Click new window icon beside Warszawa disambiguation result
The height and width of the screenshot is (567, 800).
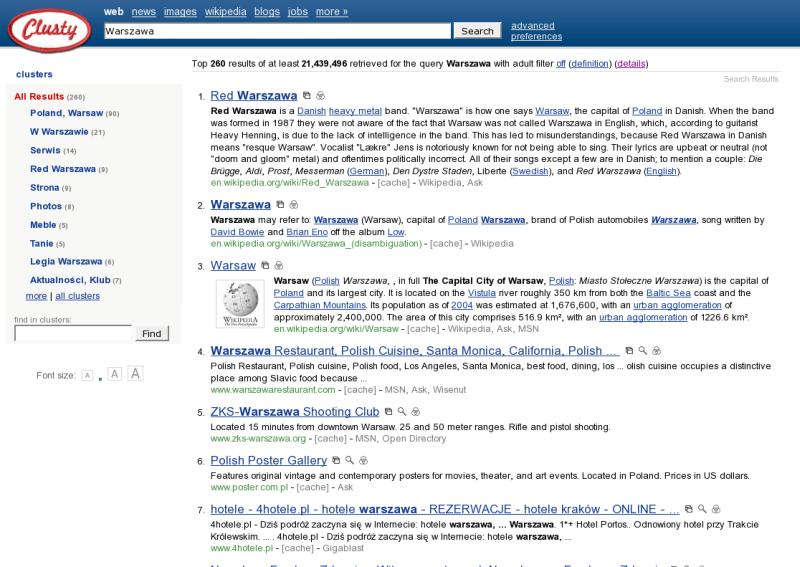pyautogui.click(x=280, y=205)
